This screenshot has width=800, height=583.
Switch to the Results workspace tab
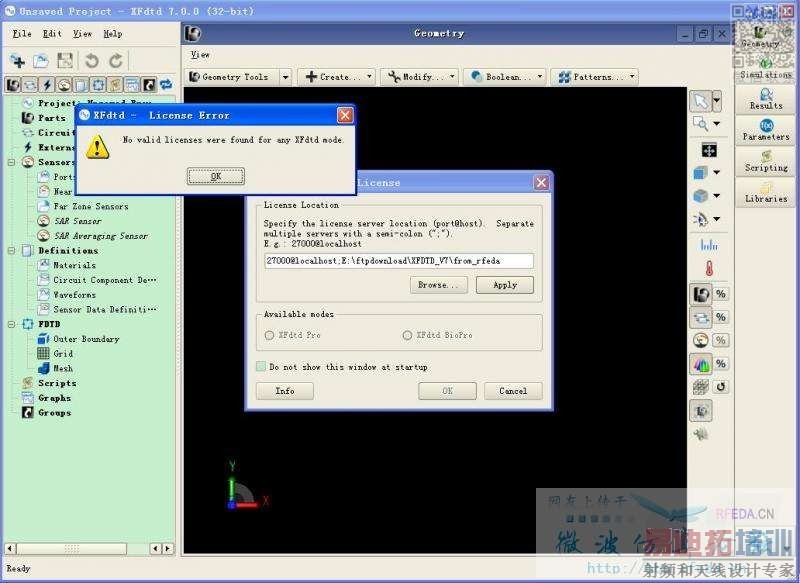[x=765, y=99]
